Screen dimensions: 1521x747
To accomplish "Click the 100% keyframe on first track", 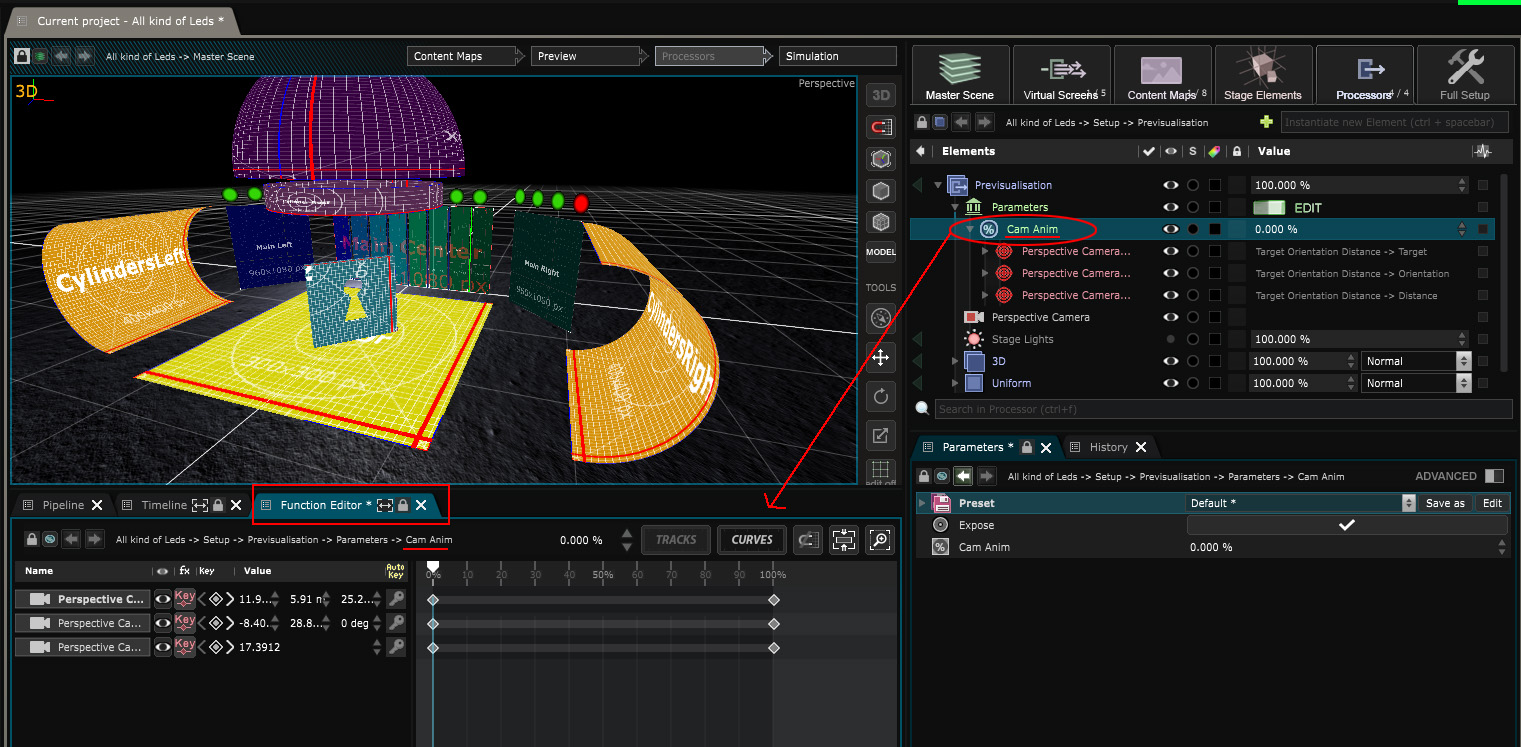I will click(x=773, y=599).
